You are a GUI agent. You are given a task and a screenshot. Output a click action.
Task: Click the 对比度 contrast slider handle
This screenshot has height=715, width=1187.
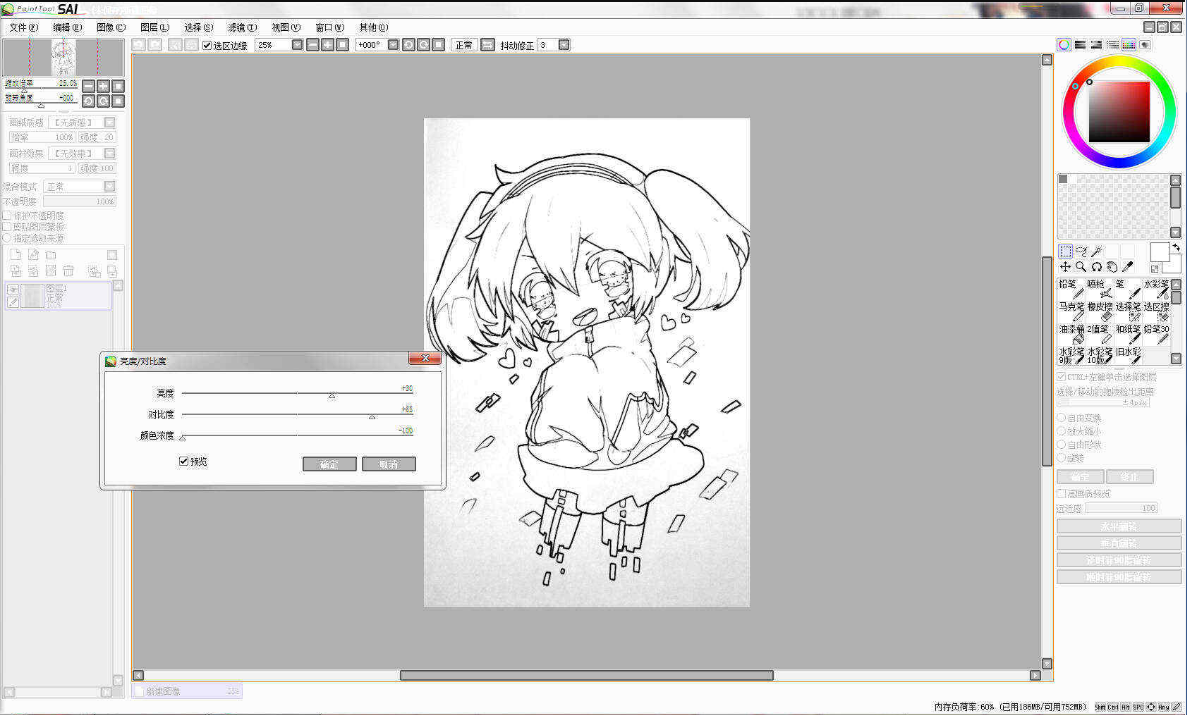tap(372, 417)
